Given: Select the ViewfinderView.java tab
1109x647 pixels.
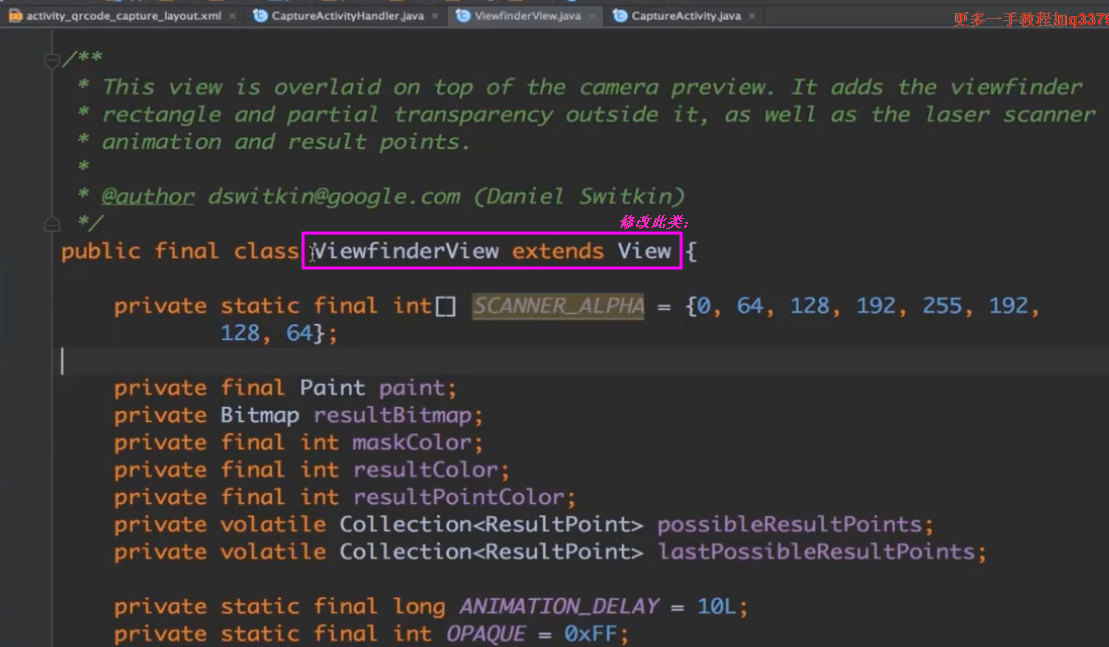Looking at the screenshot, I should tap(527, 16).
